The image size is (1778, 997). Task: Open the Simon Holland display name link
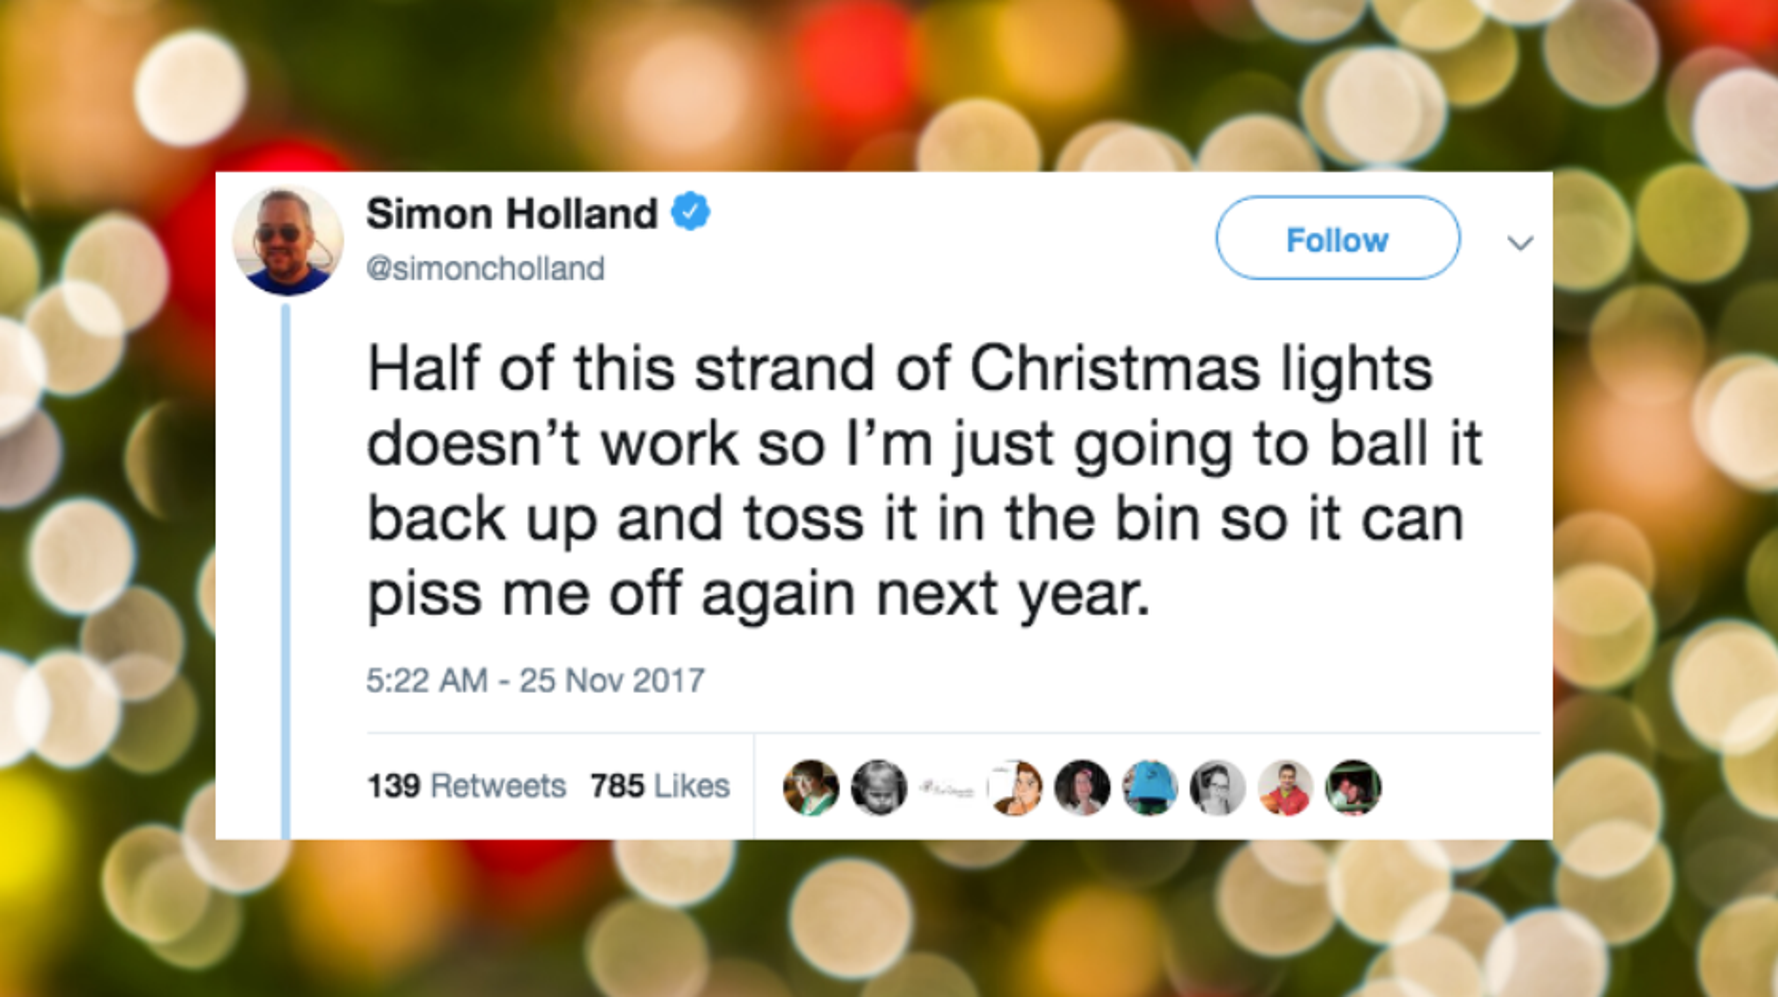(x=511, y=214)
